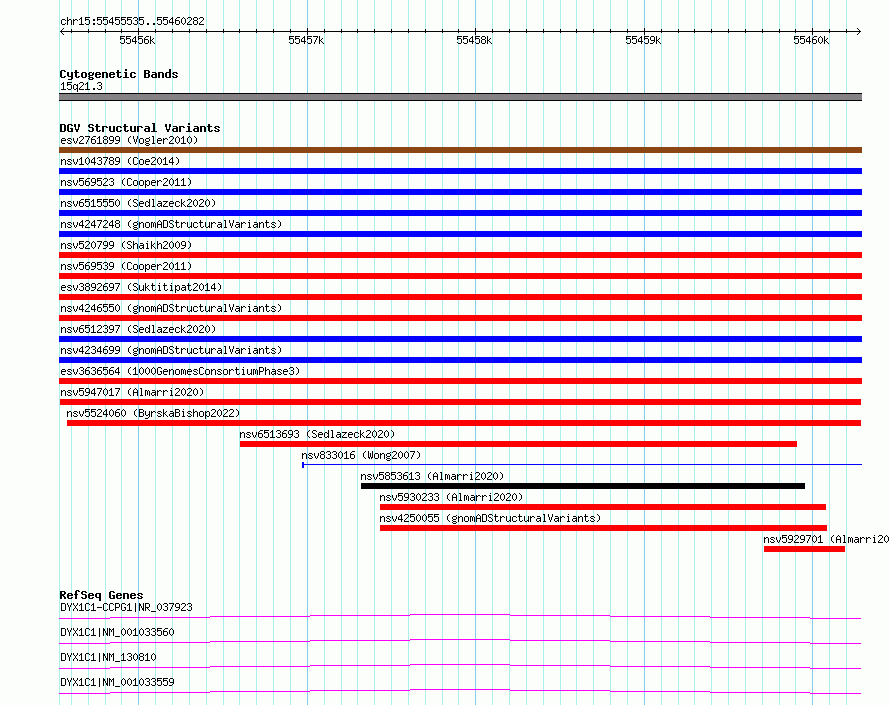This screenshot has height=705, width=890.
Task: Click the red nsv6513693 variant bar
Action: click(518, 444)
